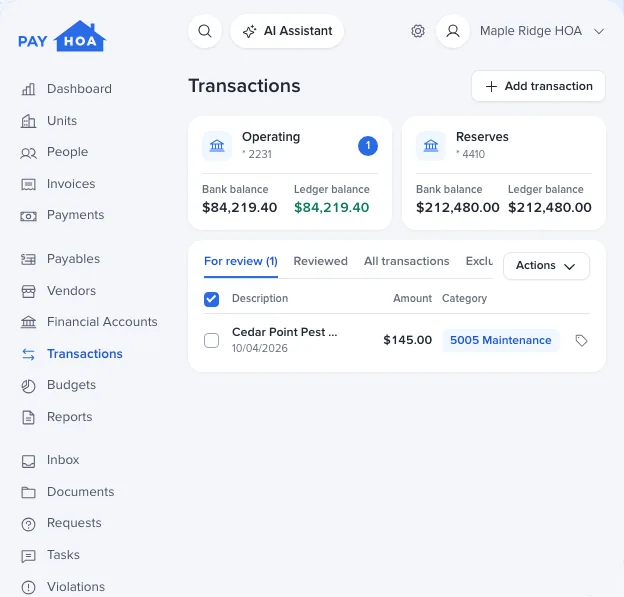Click the PayHOA logo

coord(62,36)
